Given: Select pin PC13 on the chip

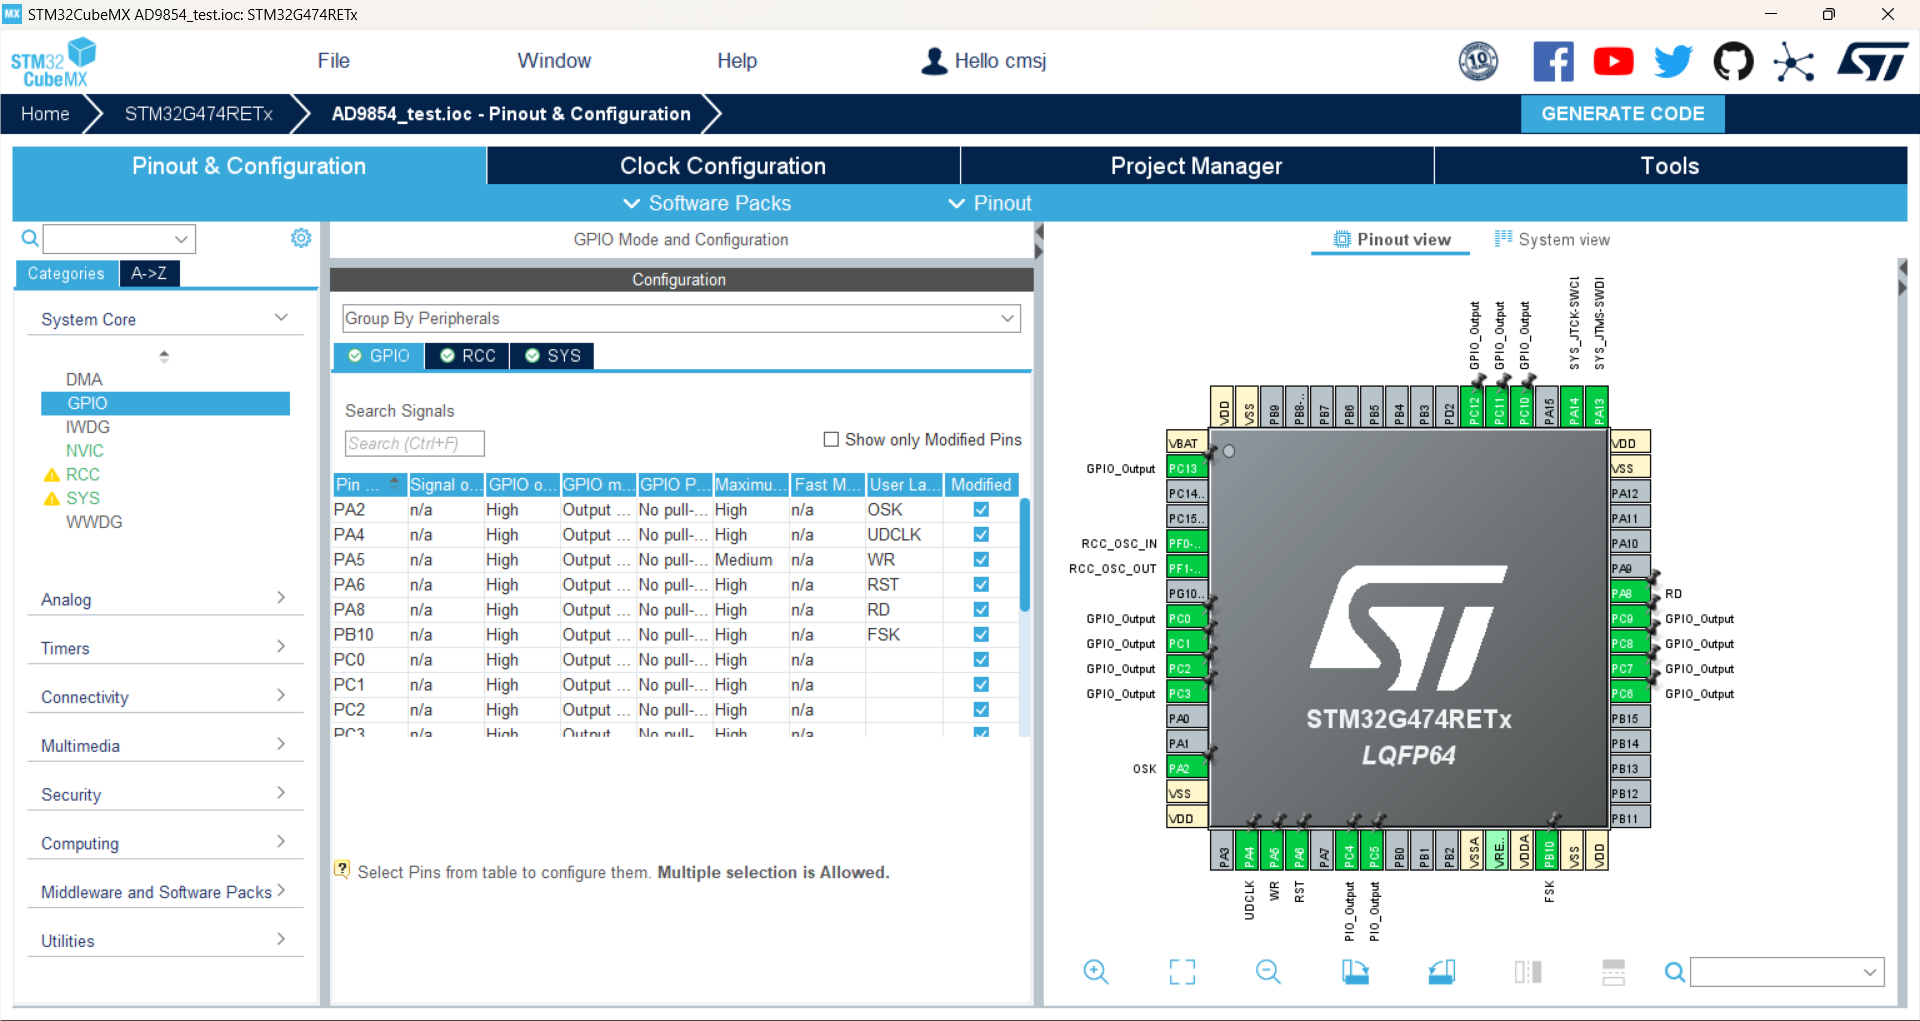Looking at the screenshot, I should click(1187, 468).
